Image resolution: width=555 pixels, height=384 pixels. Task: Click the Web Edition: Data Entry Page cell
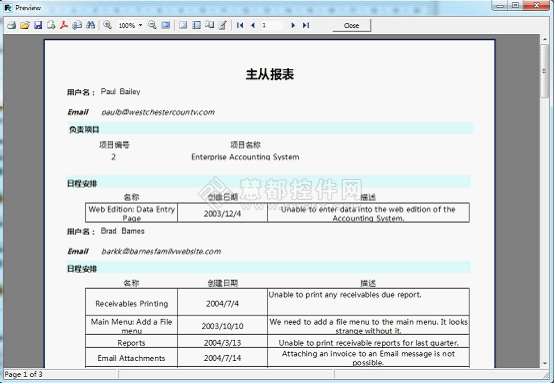pyautogui.click(x=131, y=213)
